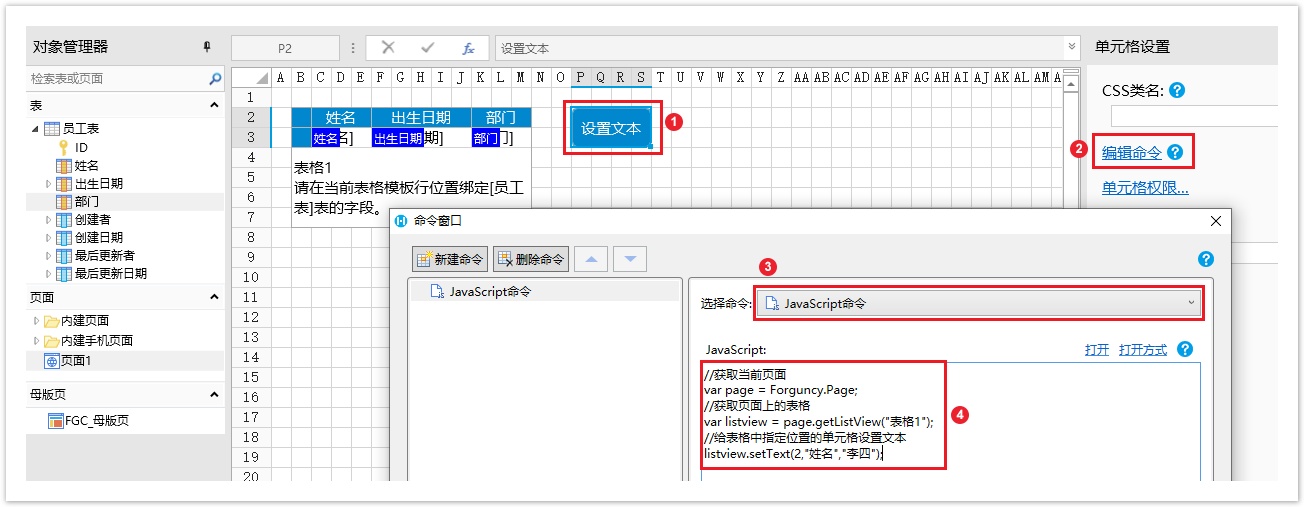The height and width of the screenshot is (507, 1304).
Task: Pin the 对象管理器 panel
Action: (207, 47)
